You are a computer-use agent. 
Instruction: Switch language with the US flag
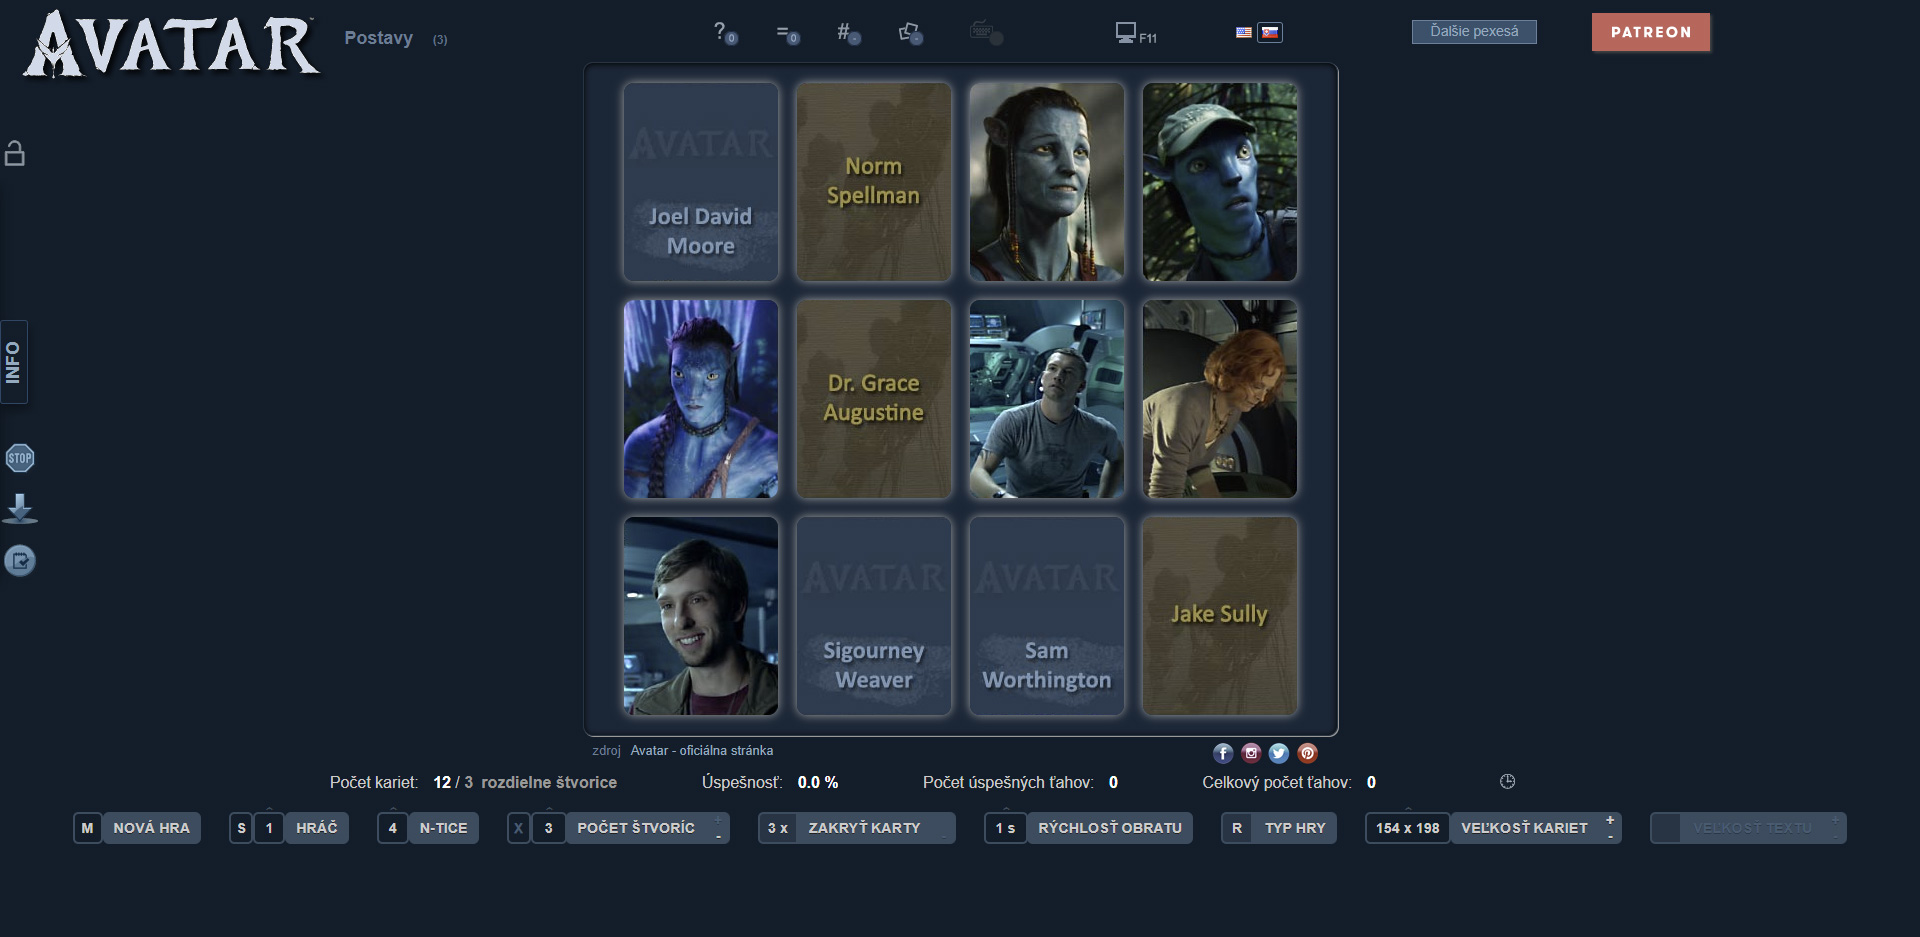(1243, 33)
